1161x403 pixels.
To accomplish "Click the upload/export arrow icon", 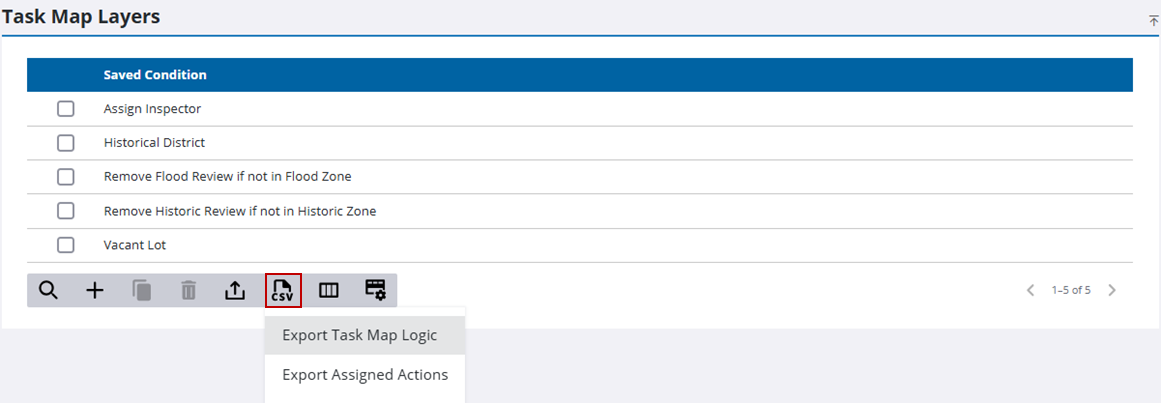I will (234, 290).
